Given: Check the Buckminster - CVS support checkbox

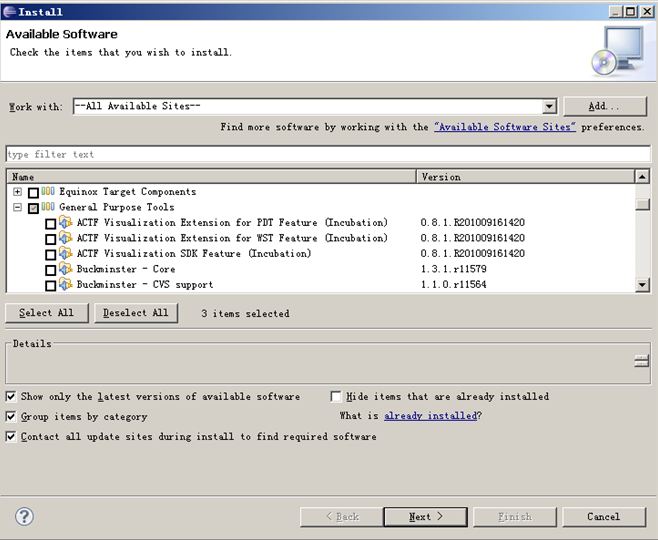Looking at the screenshot, I should coord(50,286).
